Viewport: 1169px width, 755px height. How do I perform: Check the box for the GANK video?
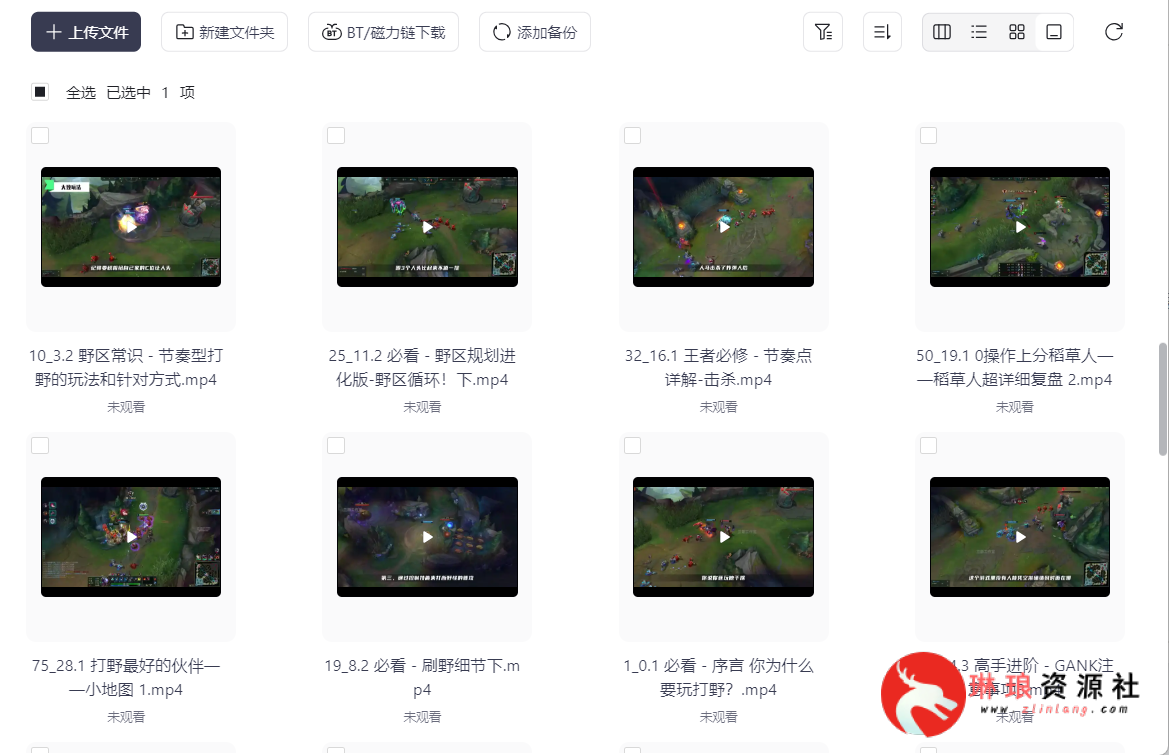(x=928, y=445)
